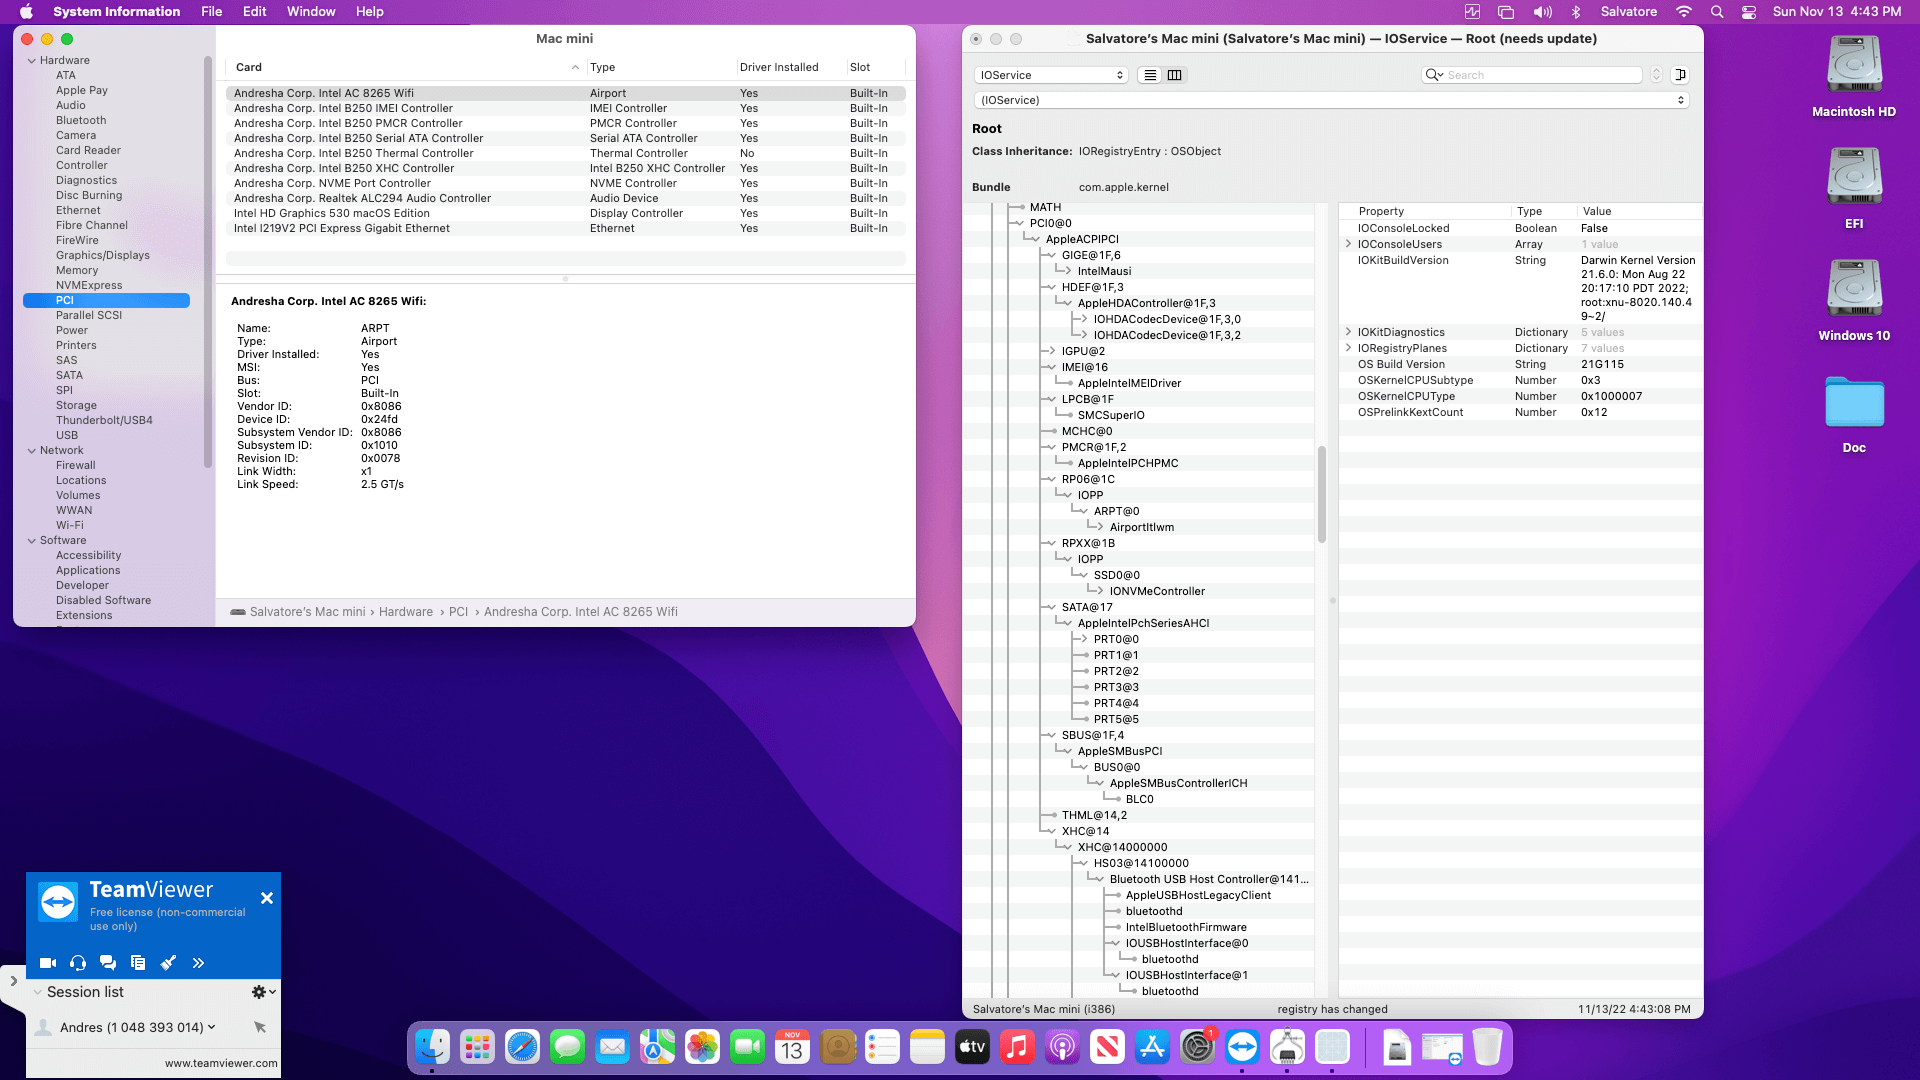
Task: Switch IORegistryExplorer to column view
Action: [x=1175, y=75]
